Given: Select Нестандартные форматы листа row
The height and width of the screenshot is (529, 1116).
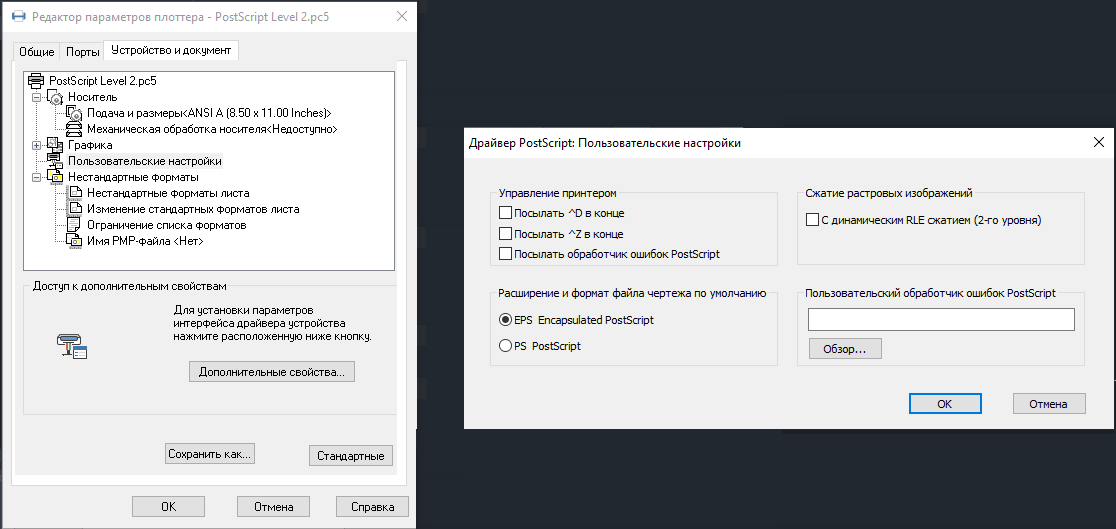Looking at the screenshot, I should tap(168, 193).
